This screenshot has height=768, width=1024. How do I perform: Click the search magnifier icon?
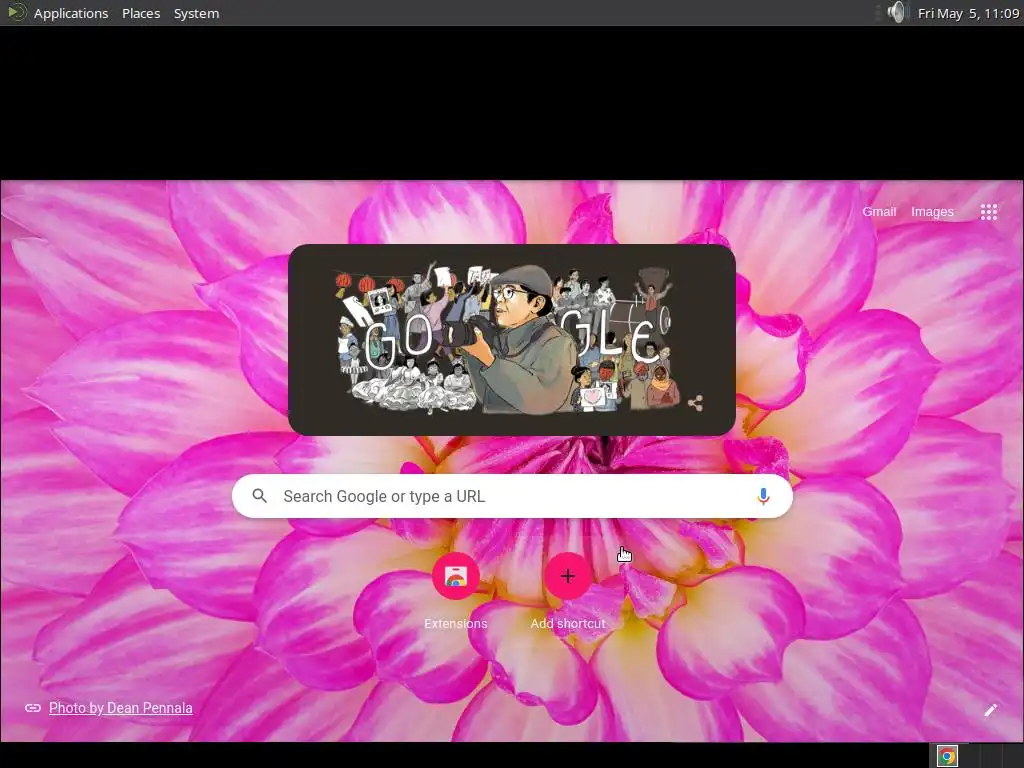[x=259, y=496]
